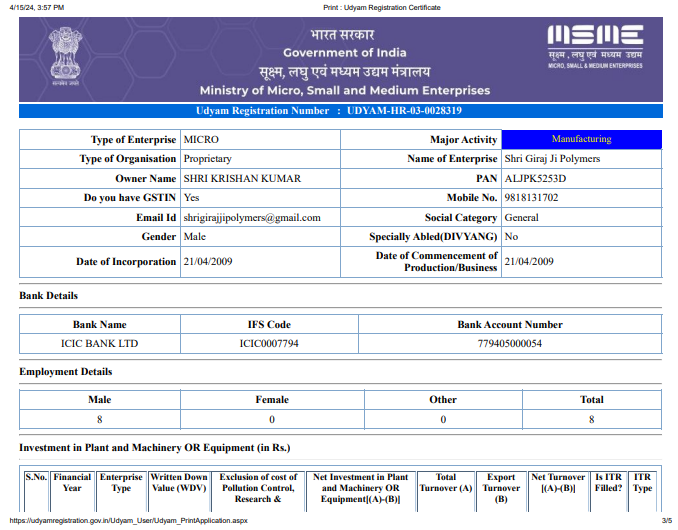
Task: Select Specially Abled value No
Action: tap(511, 237)
